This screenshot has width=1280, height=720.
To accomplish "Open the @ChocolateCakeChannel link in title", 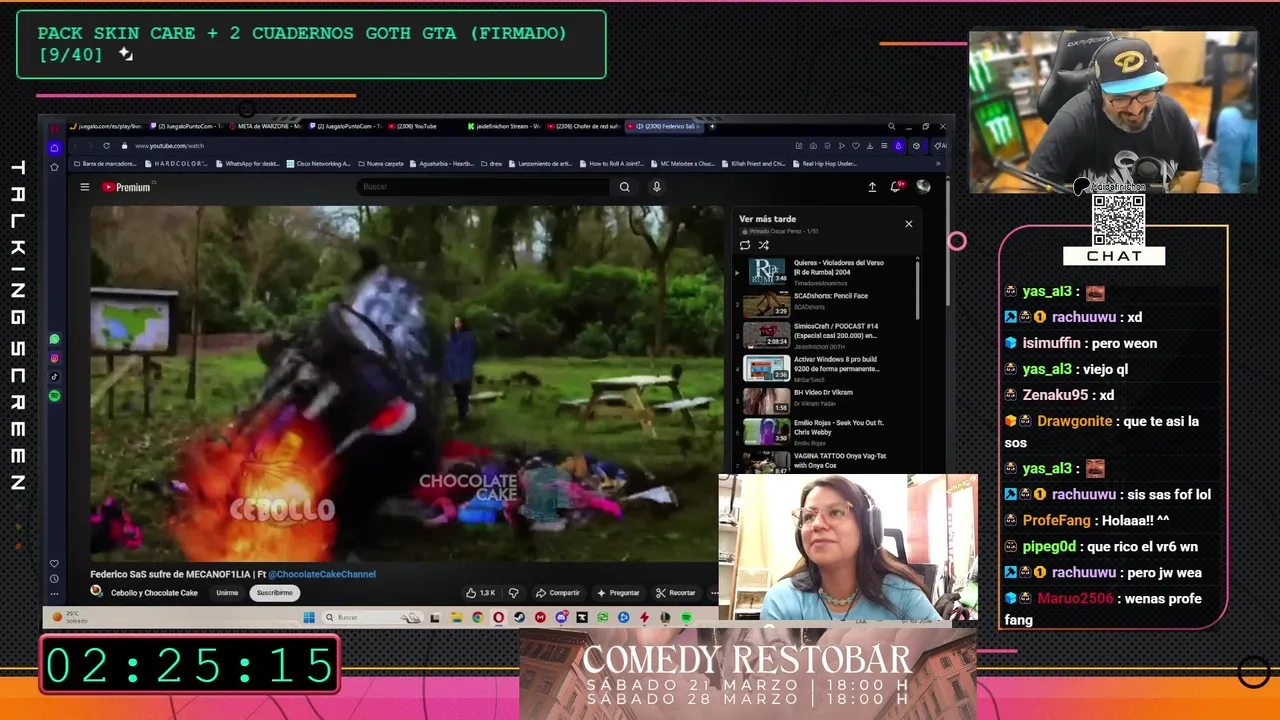I will click(322, 574).
